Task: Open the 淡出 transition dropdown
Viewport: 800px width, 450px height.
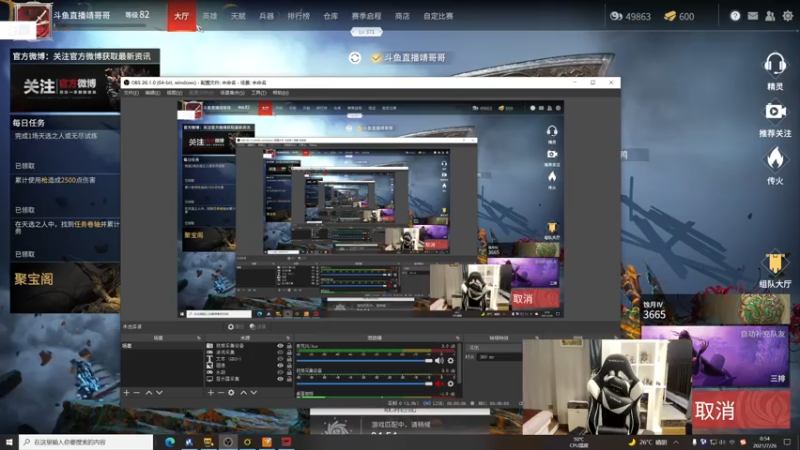Action: (x=495, y=347)
